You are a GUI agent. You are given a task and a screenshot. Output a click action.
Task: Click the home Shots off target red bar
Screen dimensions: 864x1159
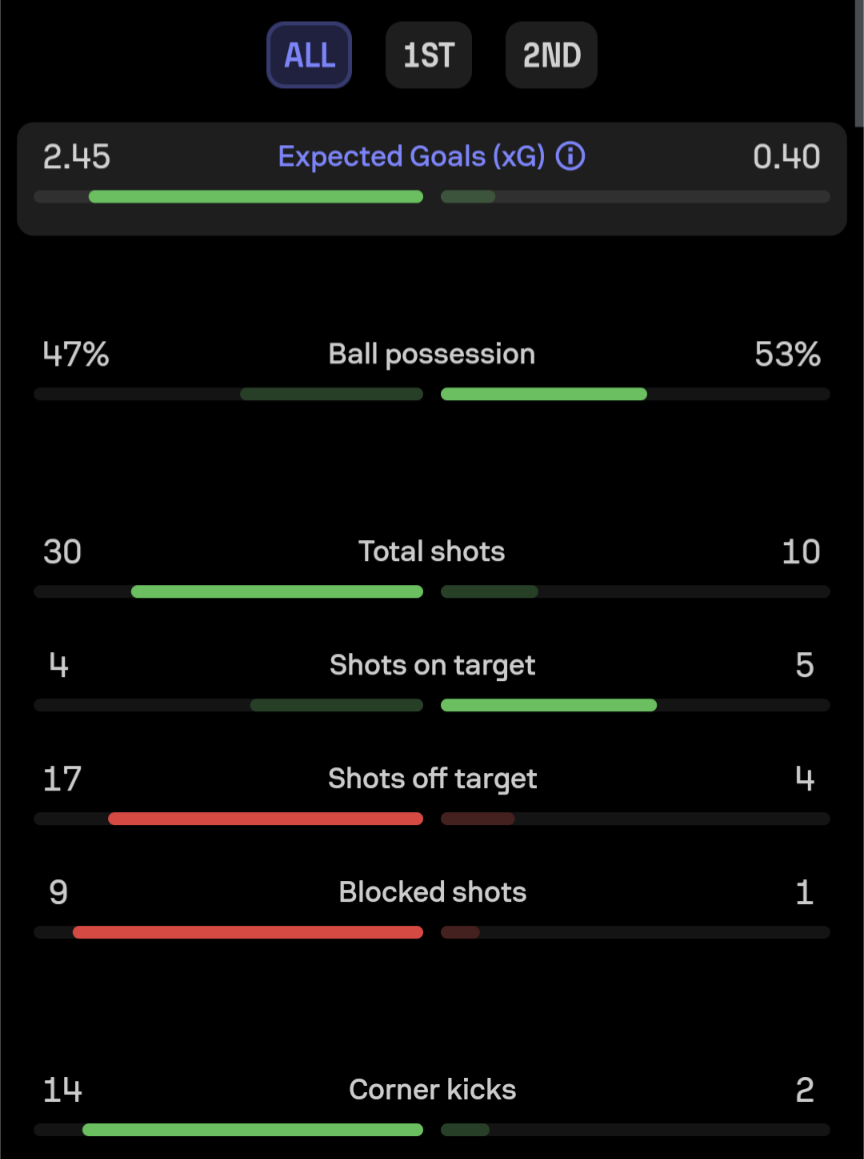pyautogui.click(x=265, y=818)
